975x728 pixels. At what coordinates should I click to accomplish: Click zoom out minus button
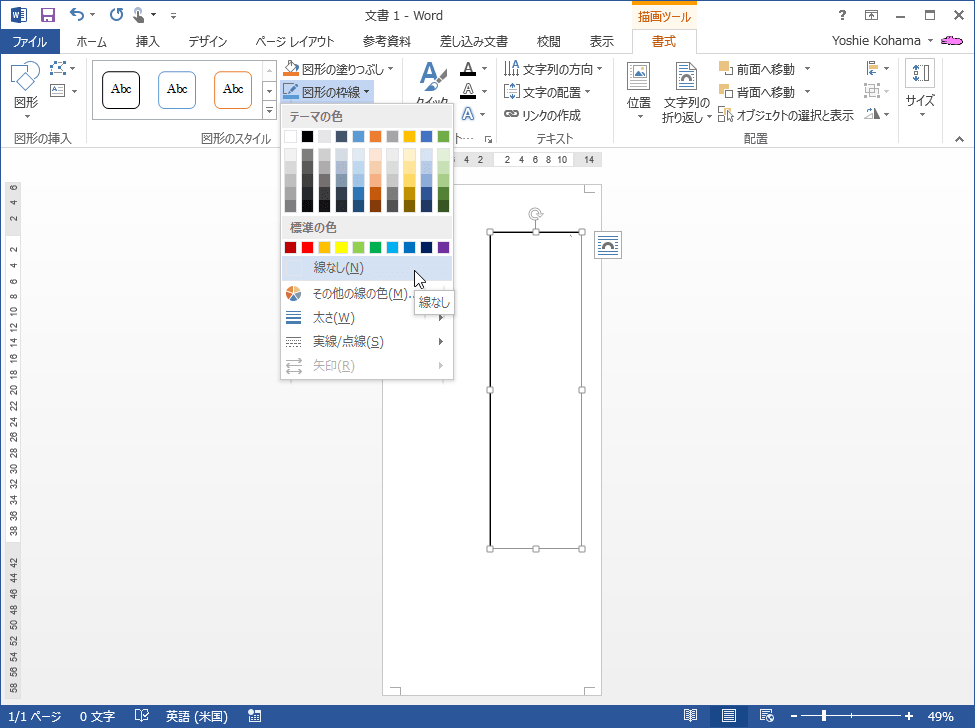pyautogui.click(x=794, y=716)
